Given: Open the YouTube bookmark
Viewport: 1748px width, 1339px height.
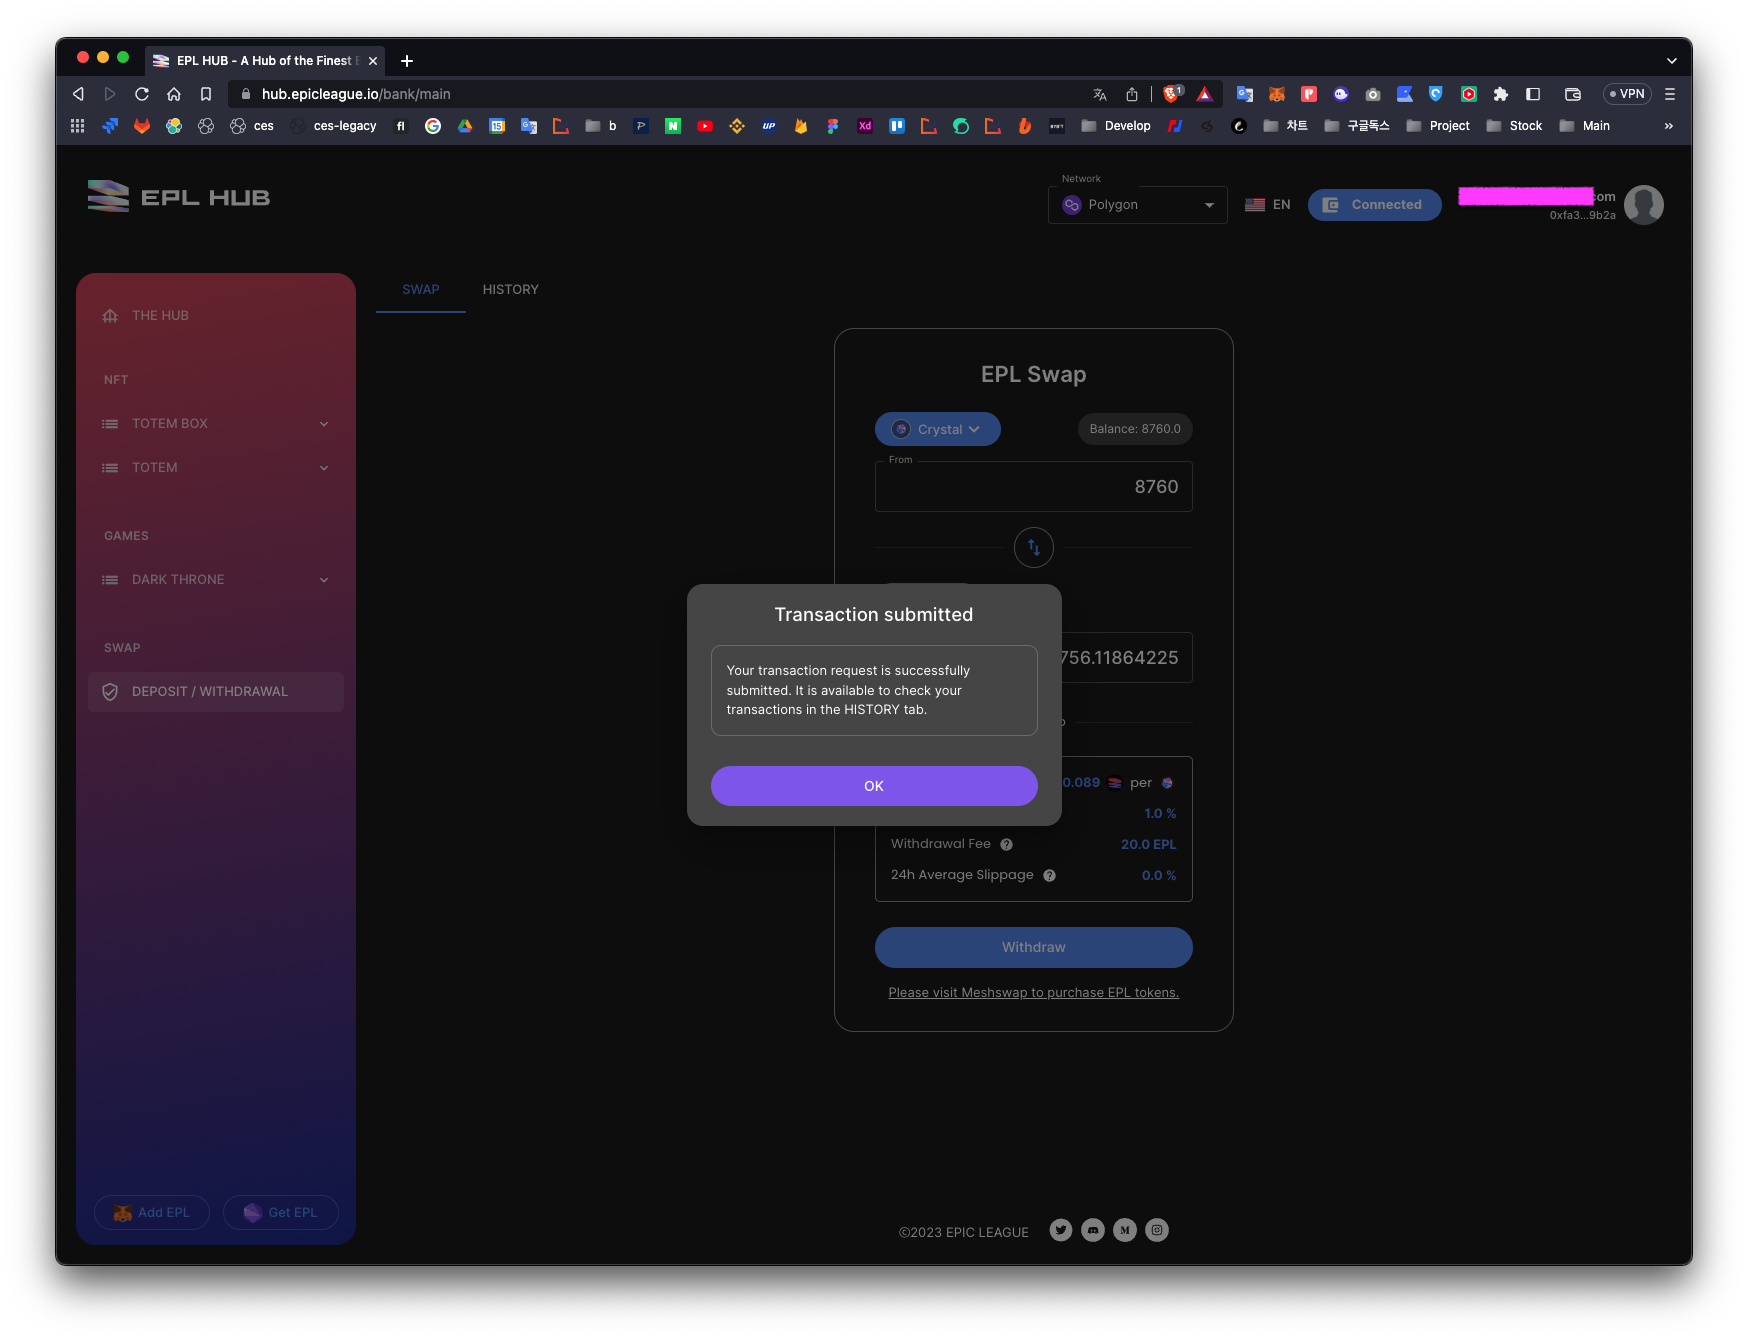Looking at the screenshot, I should pos(705,126).
